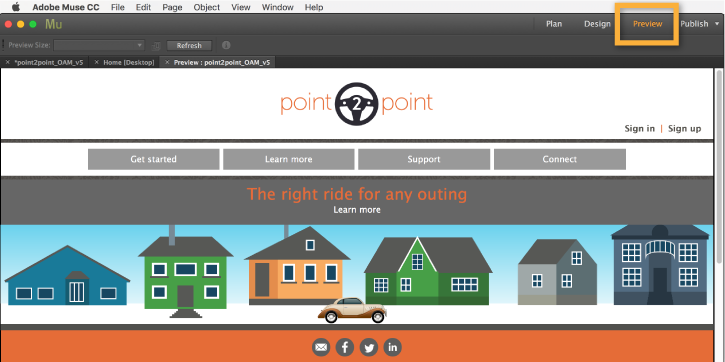The height and width of the screenshot is (362, 725).
Task: Click the Mu application logo
Action: pos(54,24)
